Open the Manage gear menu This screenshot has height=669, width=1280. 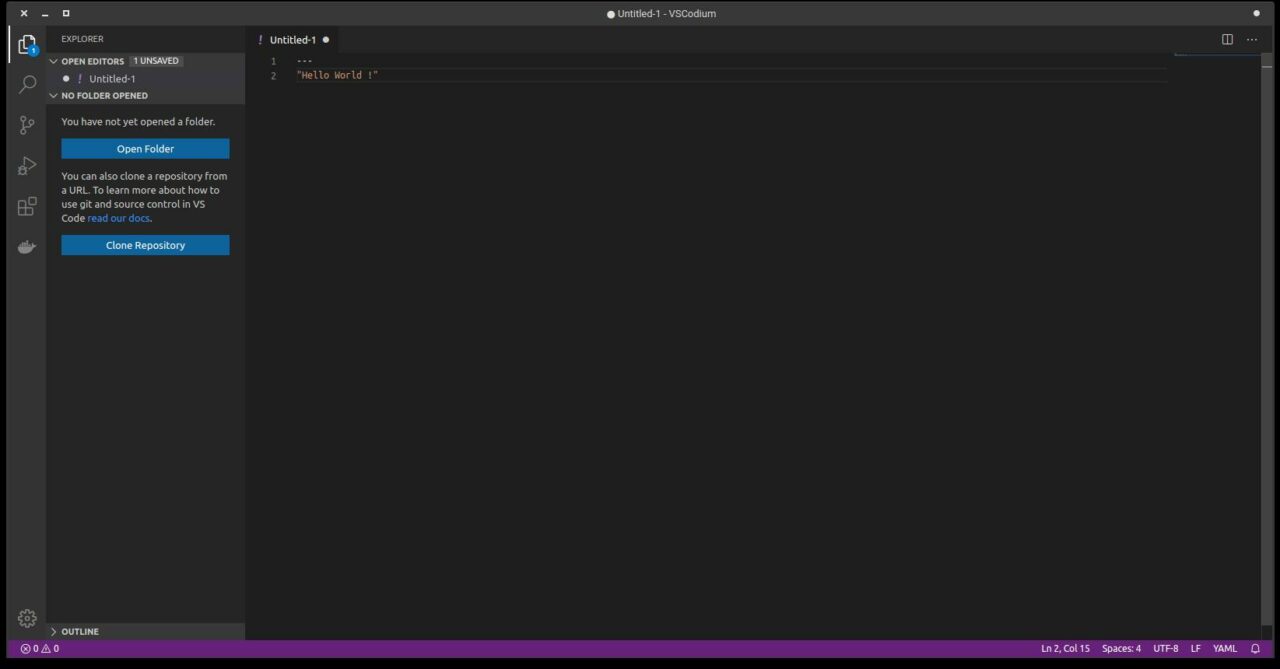click(27, 618)
